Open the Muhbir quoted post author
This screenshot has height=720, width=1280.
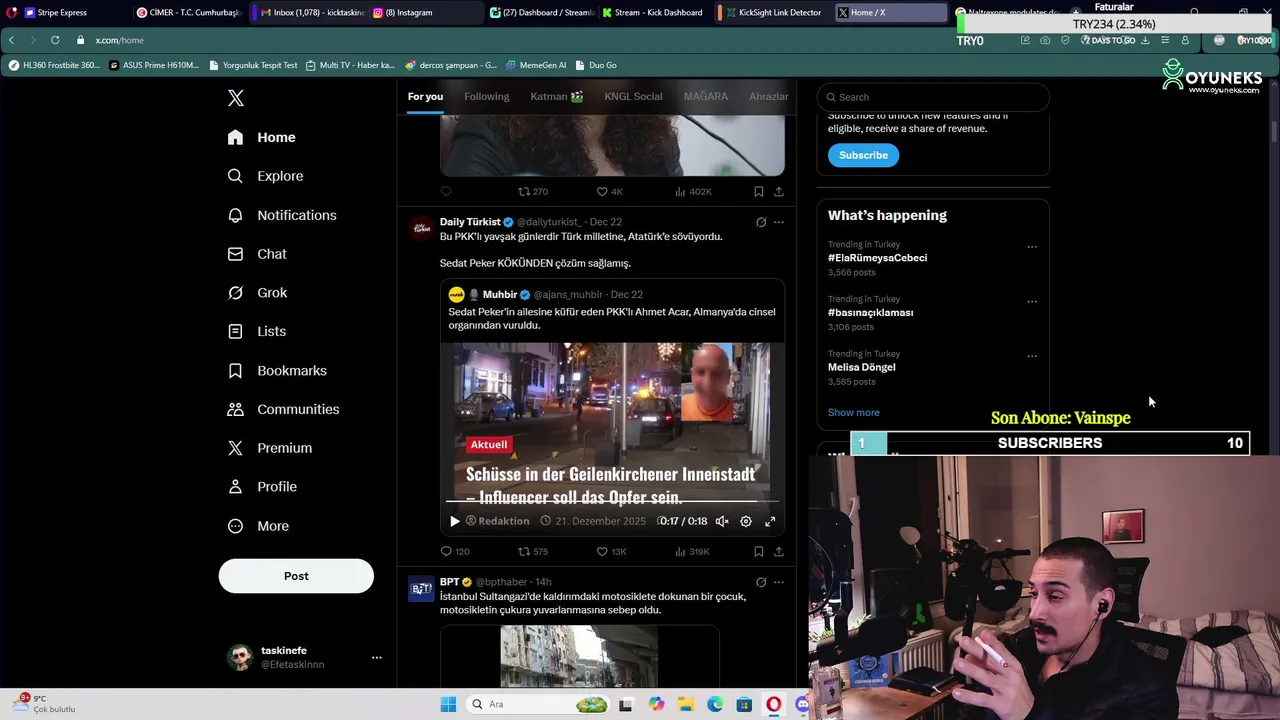(x=500, y=294)
